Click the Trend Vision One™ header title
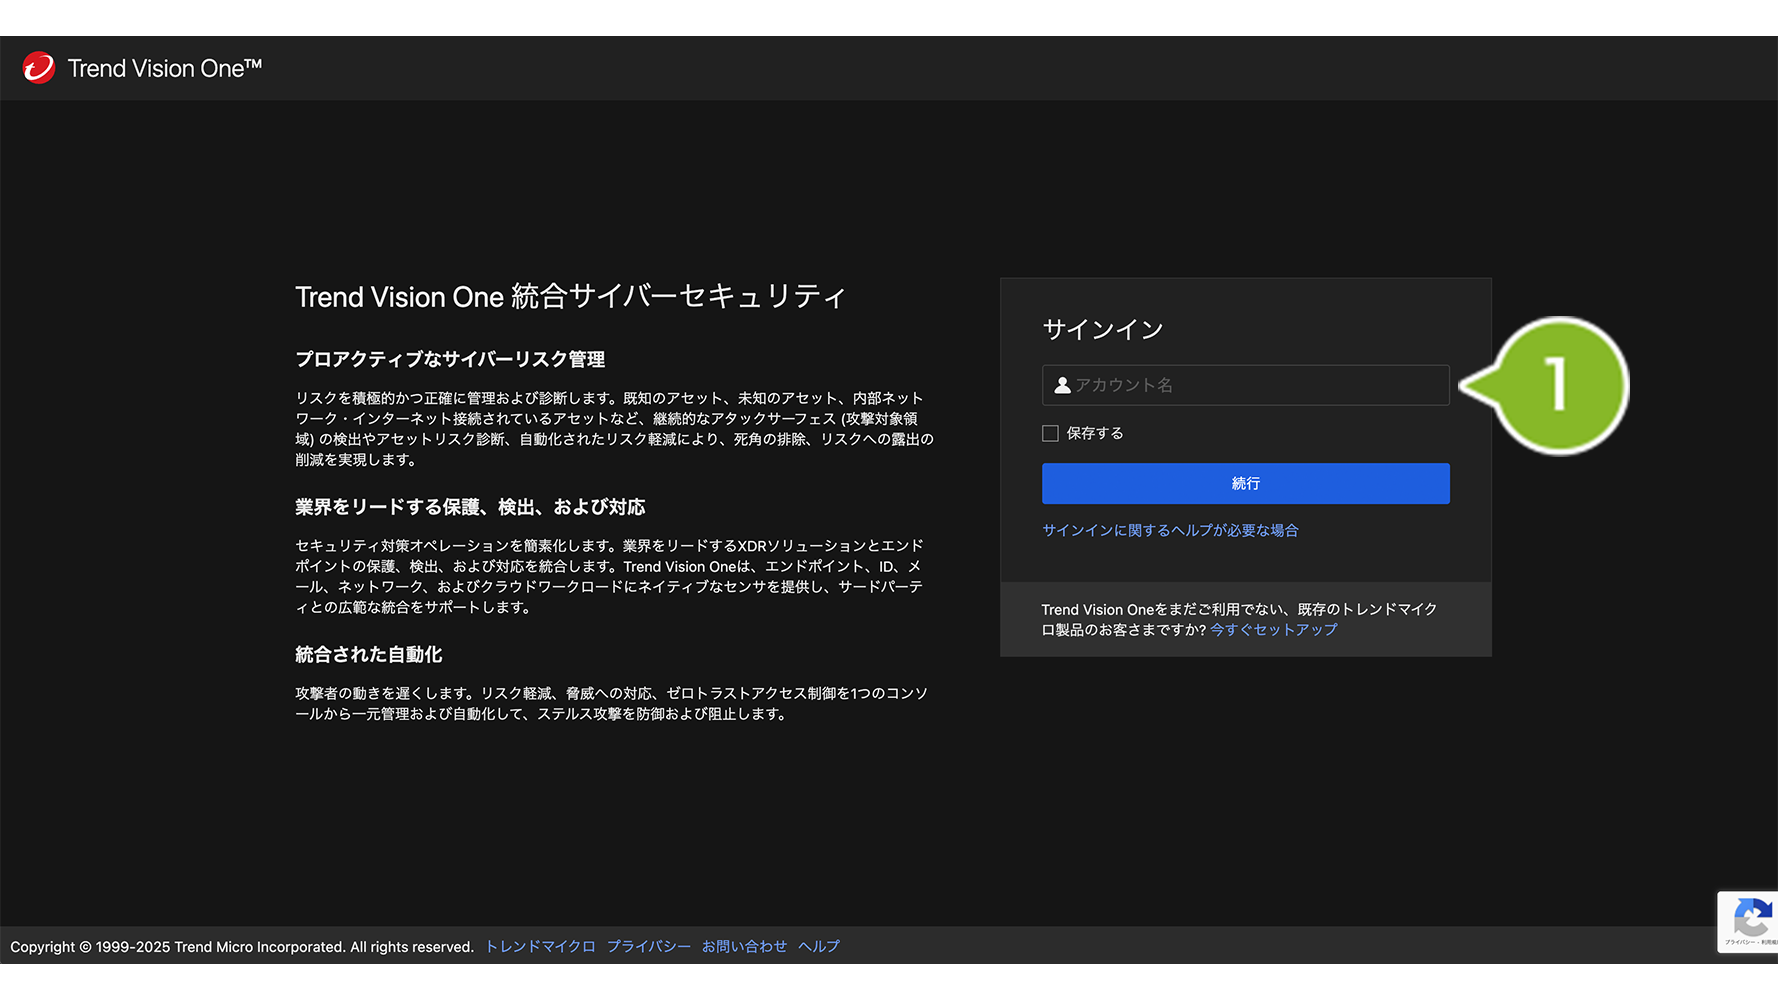The height and width of the screenshot is (1000, 1778). click(164, 68)
